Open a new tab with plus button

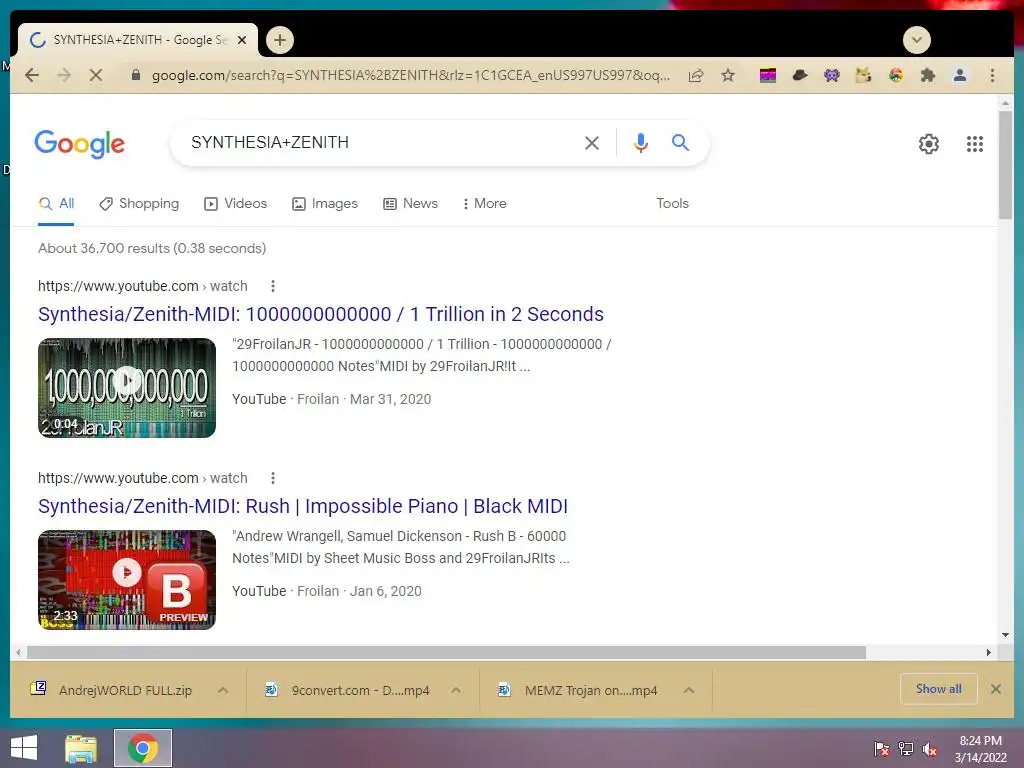coord(280,40)
